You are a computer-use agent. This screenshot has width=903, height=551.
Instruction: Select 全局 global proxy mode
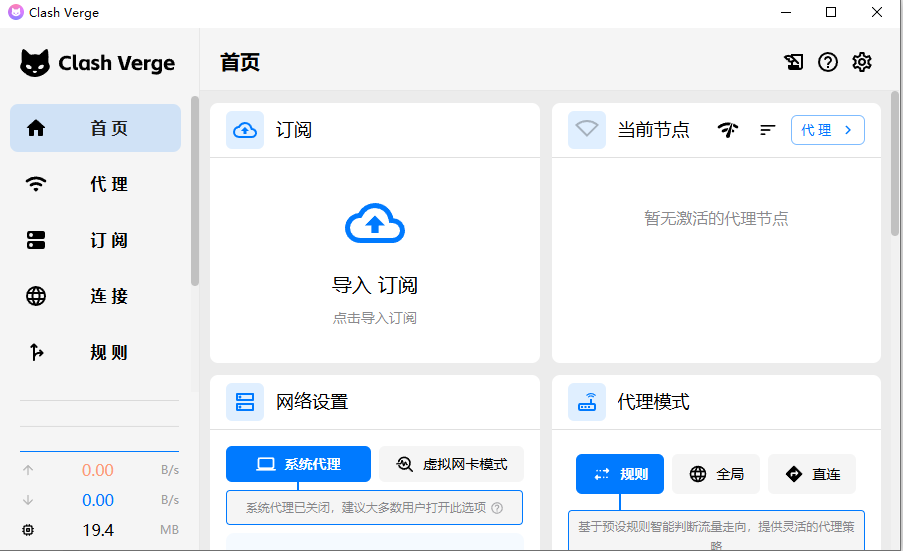[x=716, y=474]
